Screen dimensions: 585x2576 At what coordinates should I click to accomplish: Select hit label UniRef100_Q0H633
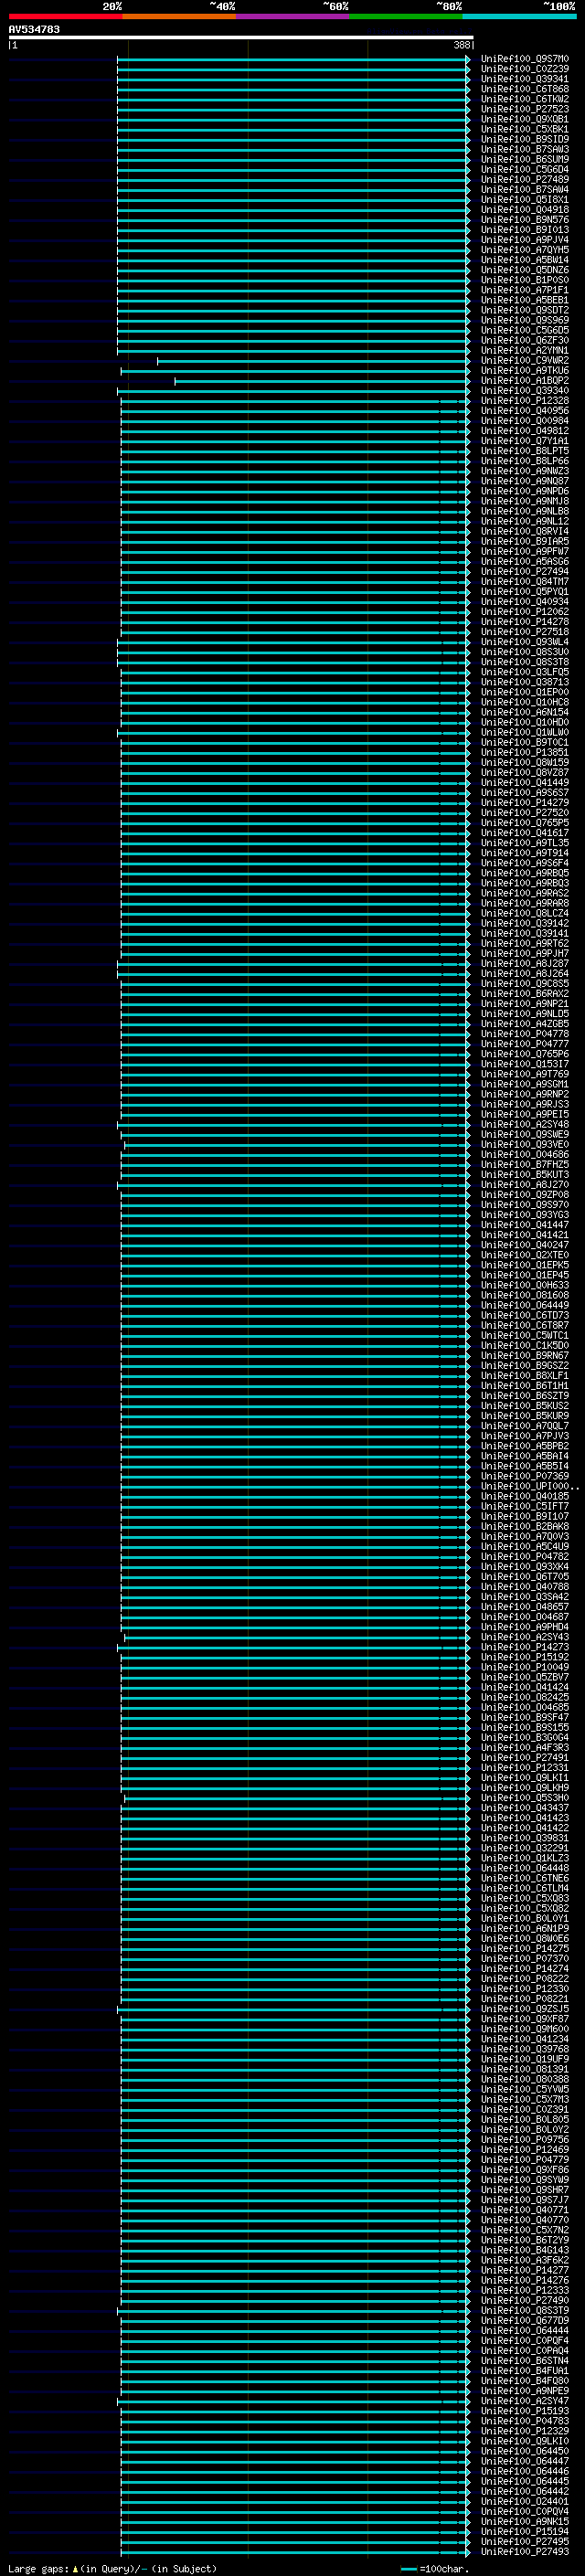pyautogui.click(x=525, y=1285)
